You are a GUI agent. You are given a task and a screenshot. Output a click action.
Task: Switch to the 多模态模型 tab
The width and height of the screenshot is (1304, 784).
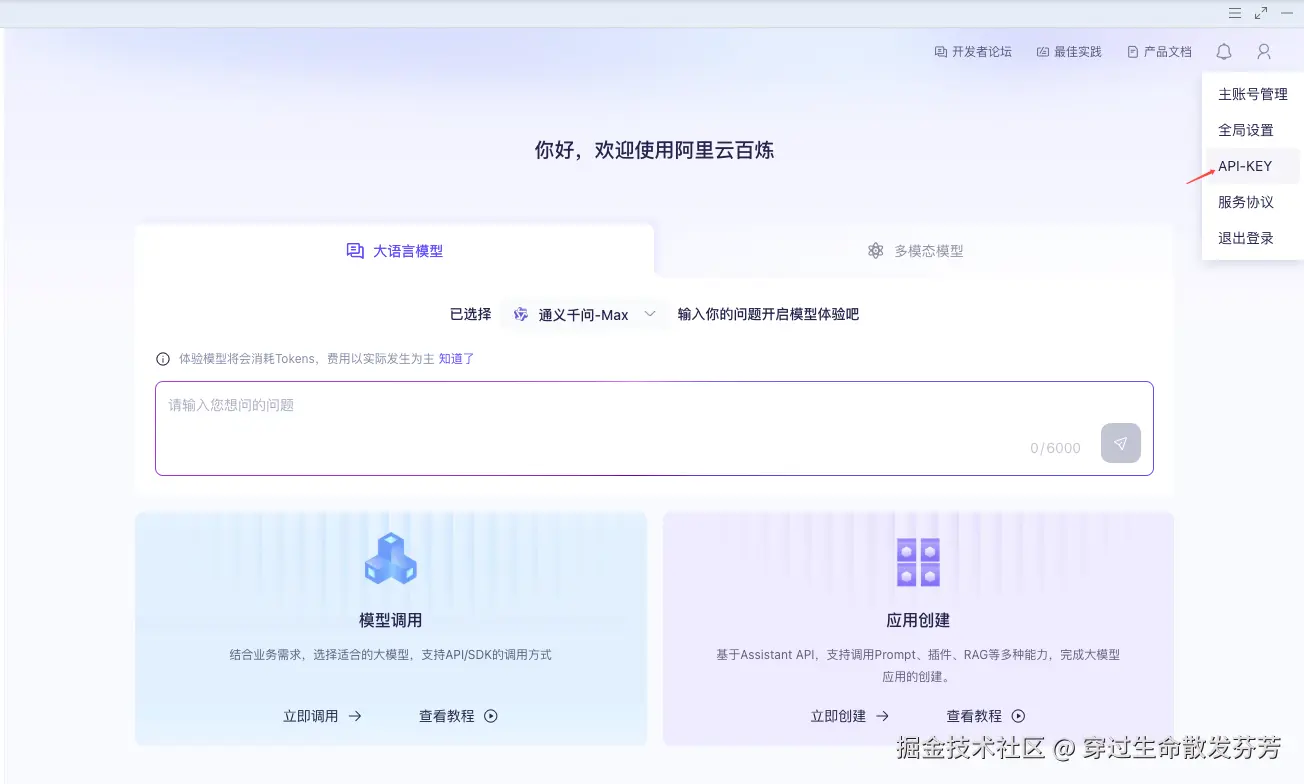[915, 251]
